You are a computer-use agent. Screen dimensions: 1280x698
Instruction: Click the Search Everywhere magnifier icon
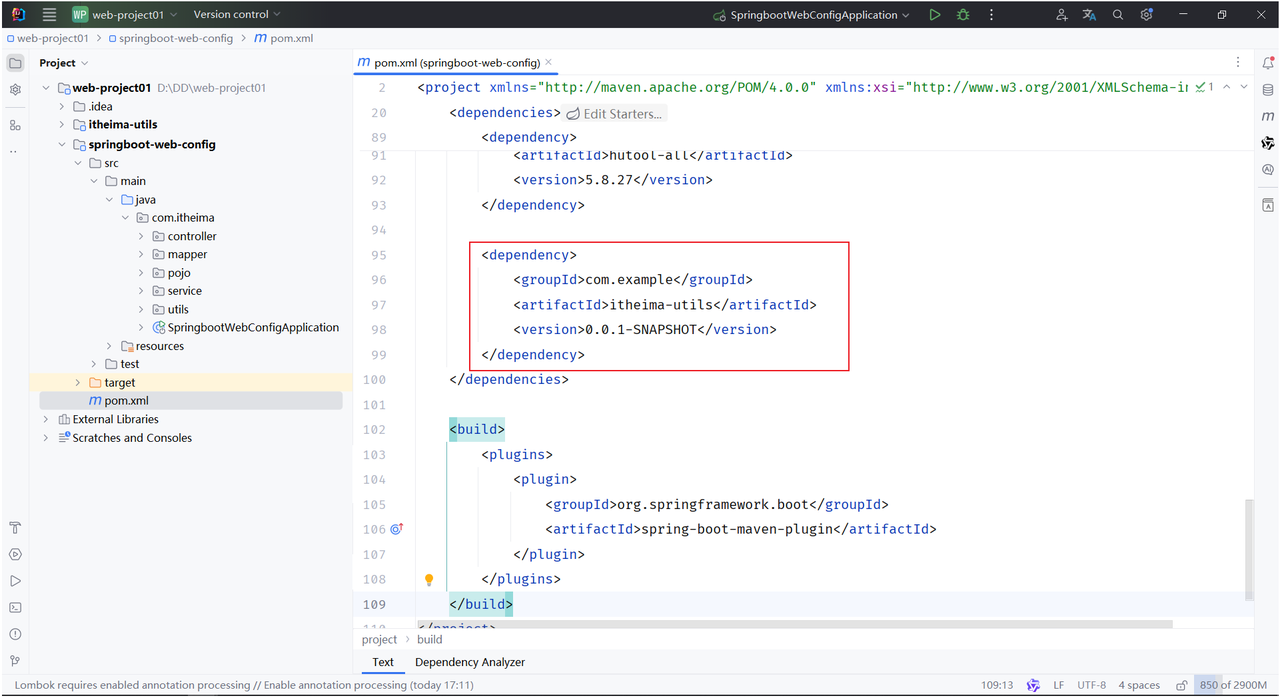pyautogui.click(x=1118, y=15)
